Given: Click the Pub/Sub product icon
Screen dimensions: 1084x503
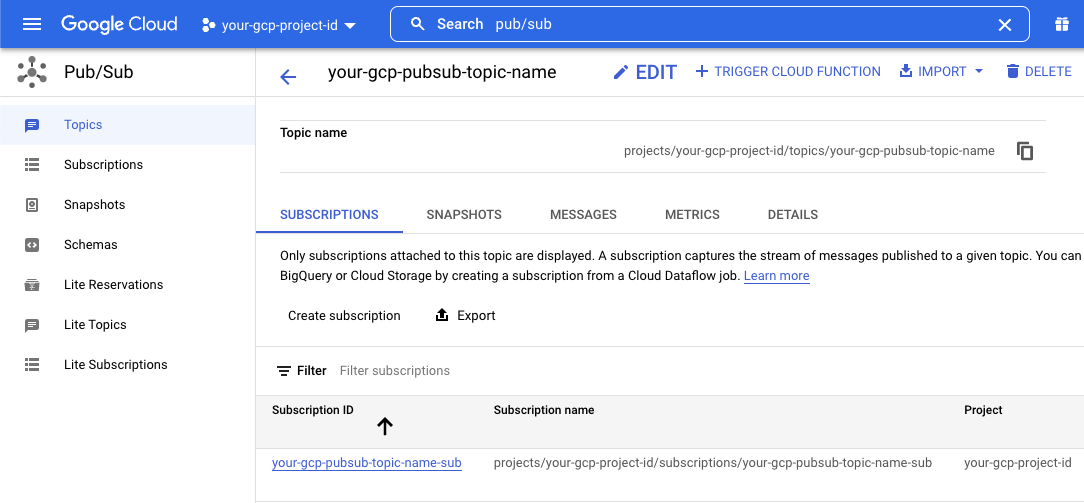Looking at the screenshot, I should [x=32, y=72].
